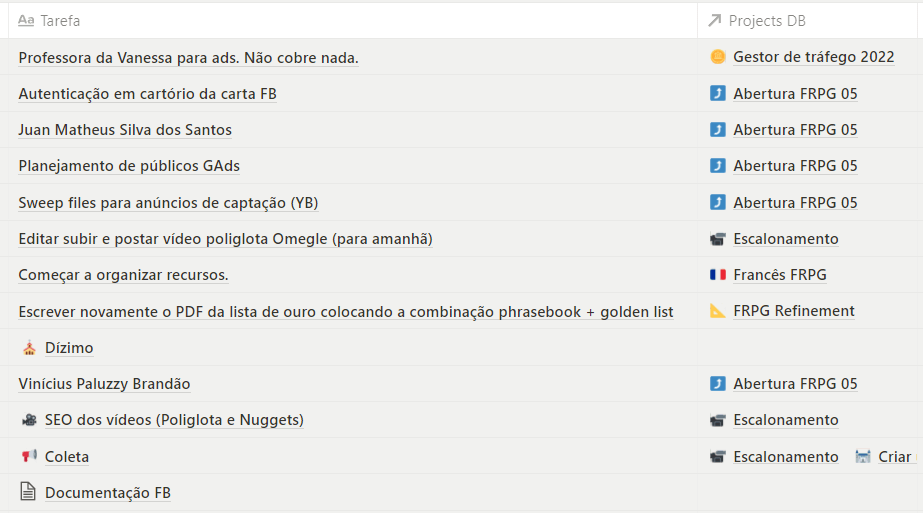Image resolution: width=923 pixels, height=513 pixels.
Task: Click the empty Projects DB cell in Dízimo row
Action: coord(810,348)
